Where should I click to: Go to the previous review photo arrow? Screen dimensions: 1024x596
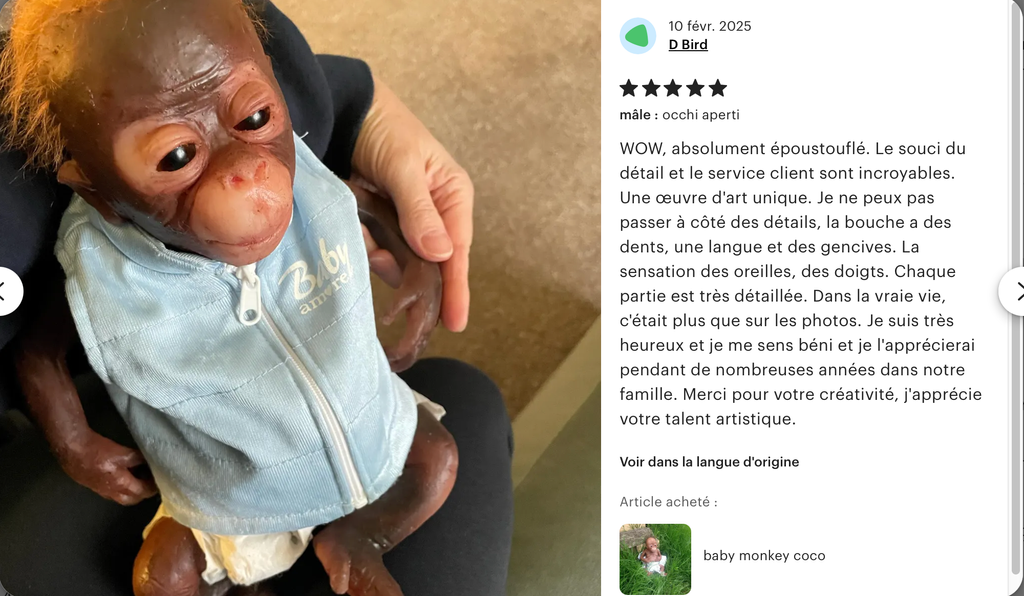pyautogui.click(x=7, y=291)
